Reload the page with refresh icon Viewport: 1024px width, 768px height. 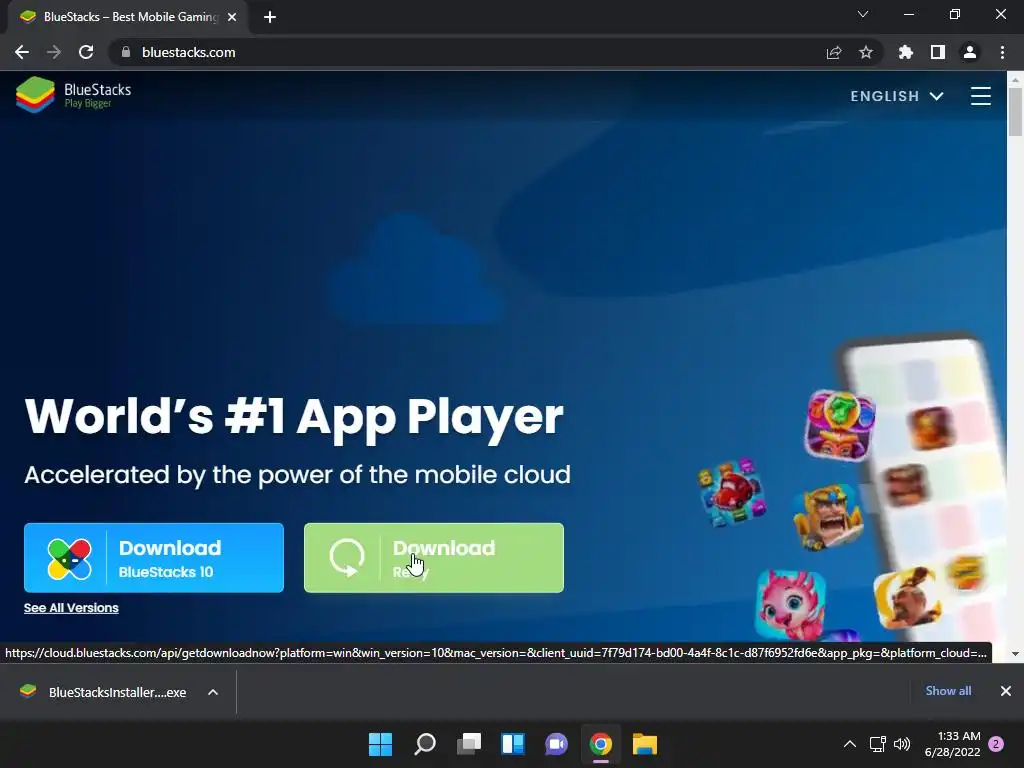pyautogui.click(x=86, y=52)
